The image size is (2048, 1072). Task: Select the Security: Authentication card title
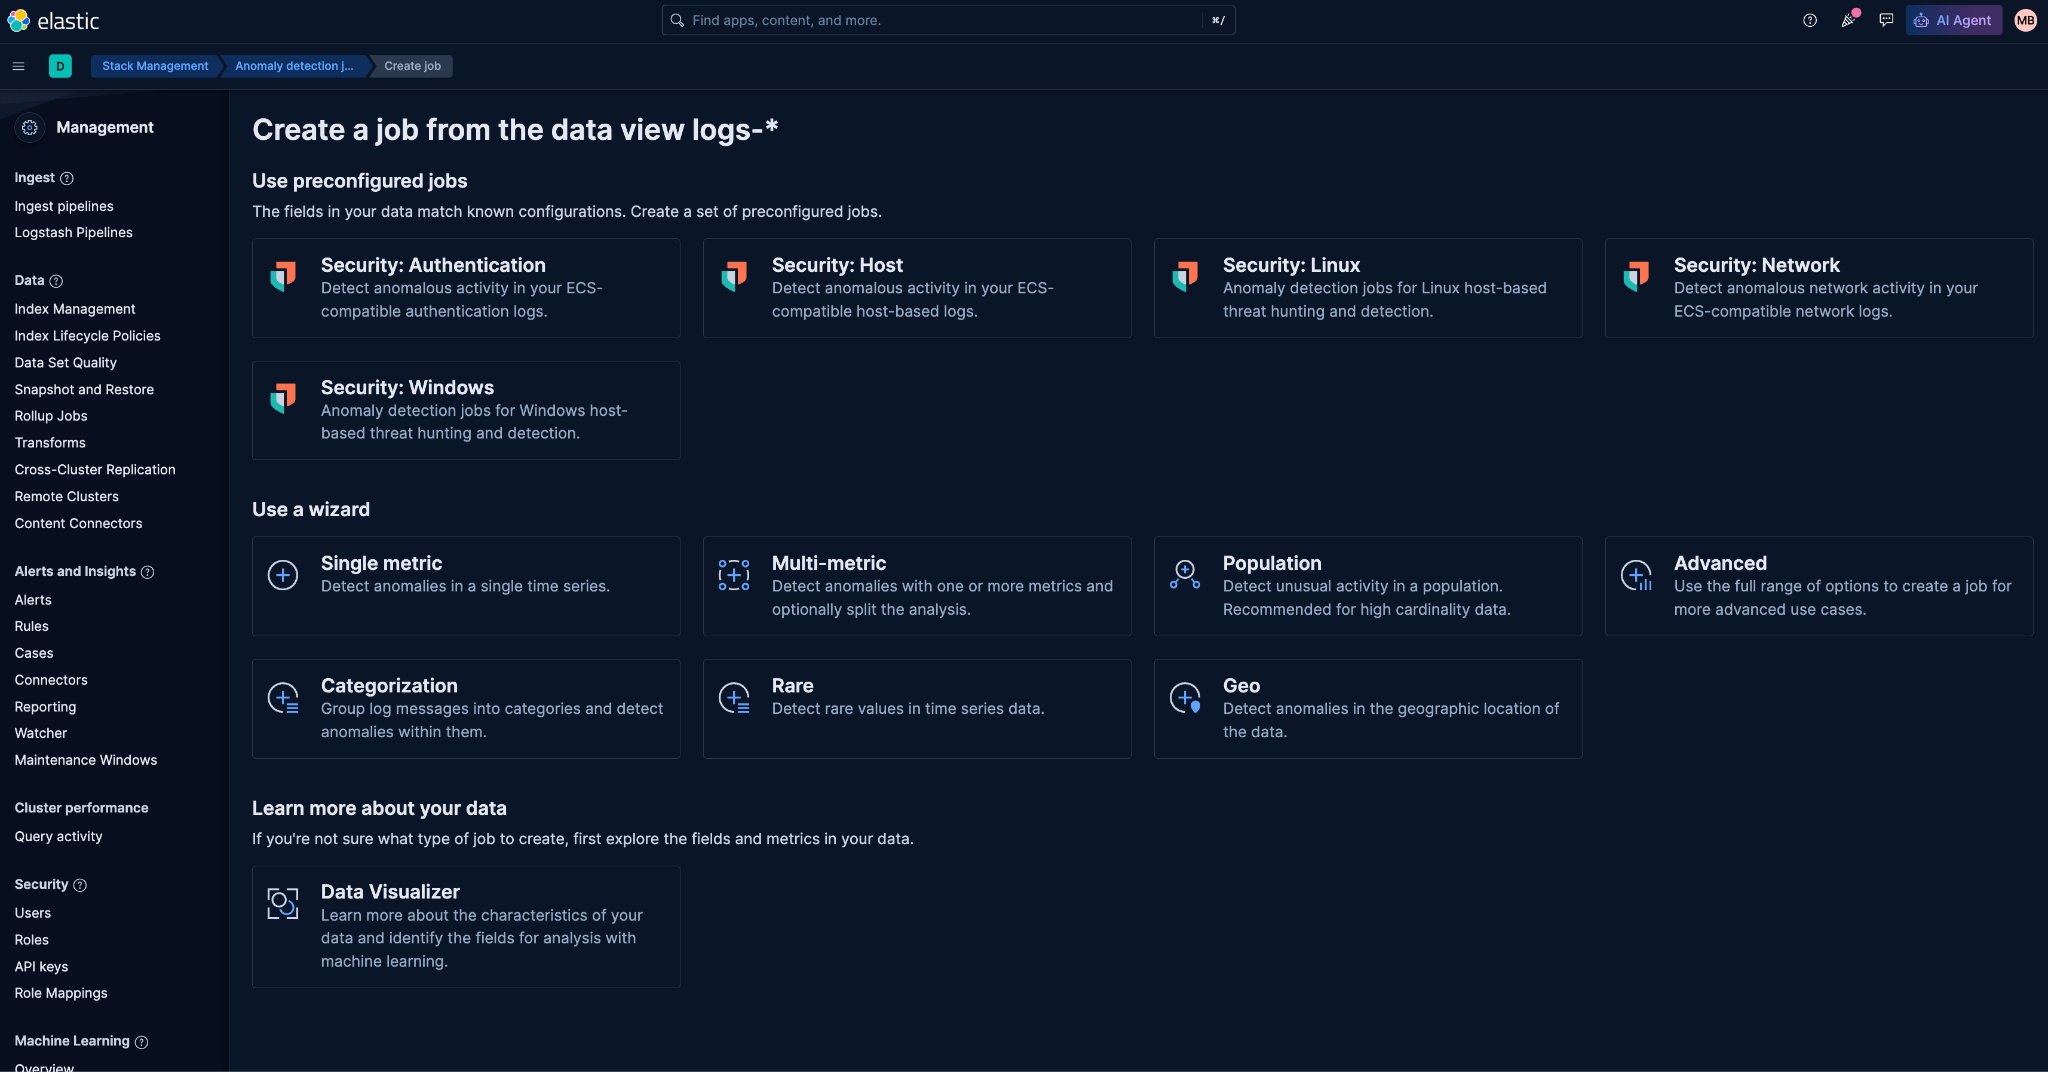point(433,265)
